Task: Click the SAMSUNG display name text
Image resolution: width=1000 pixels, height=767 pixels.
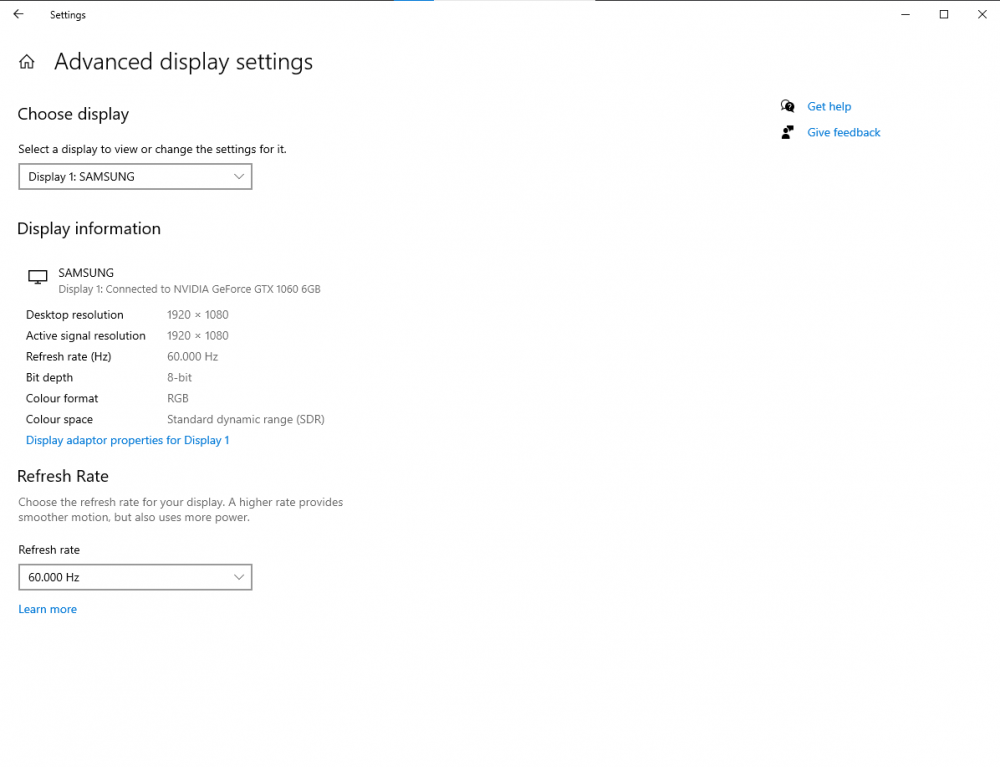Action: (x=86, y=273)
